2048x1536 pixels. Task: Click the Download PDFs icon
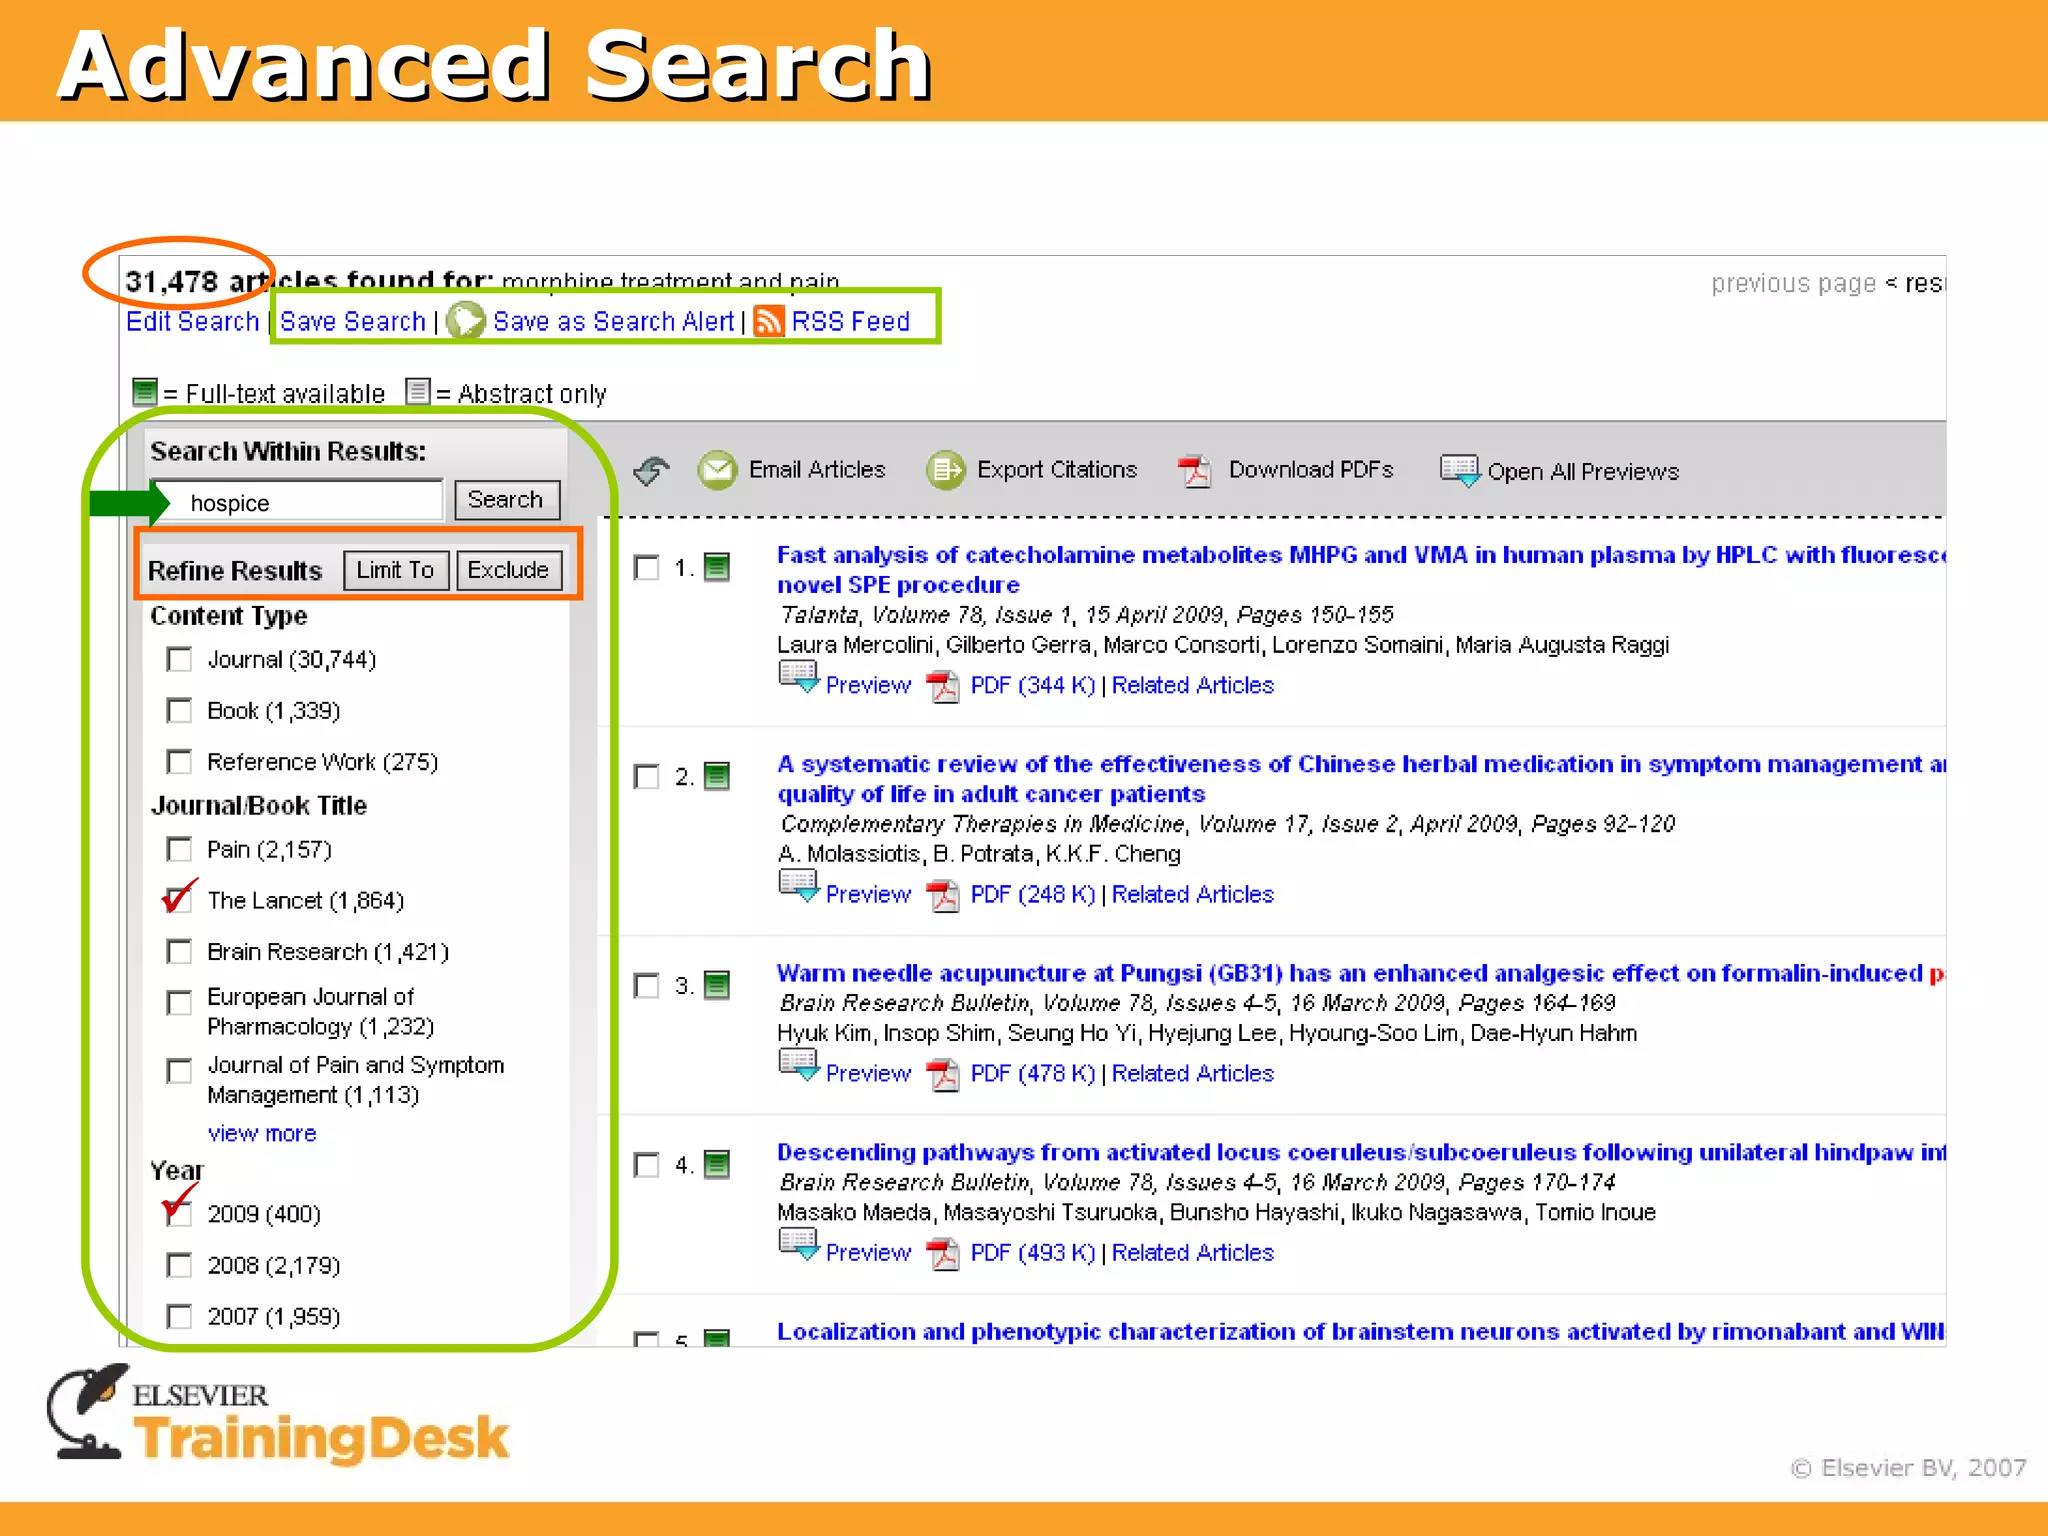(x=1194, y=470)
